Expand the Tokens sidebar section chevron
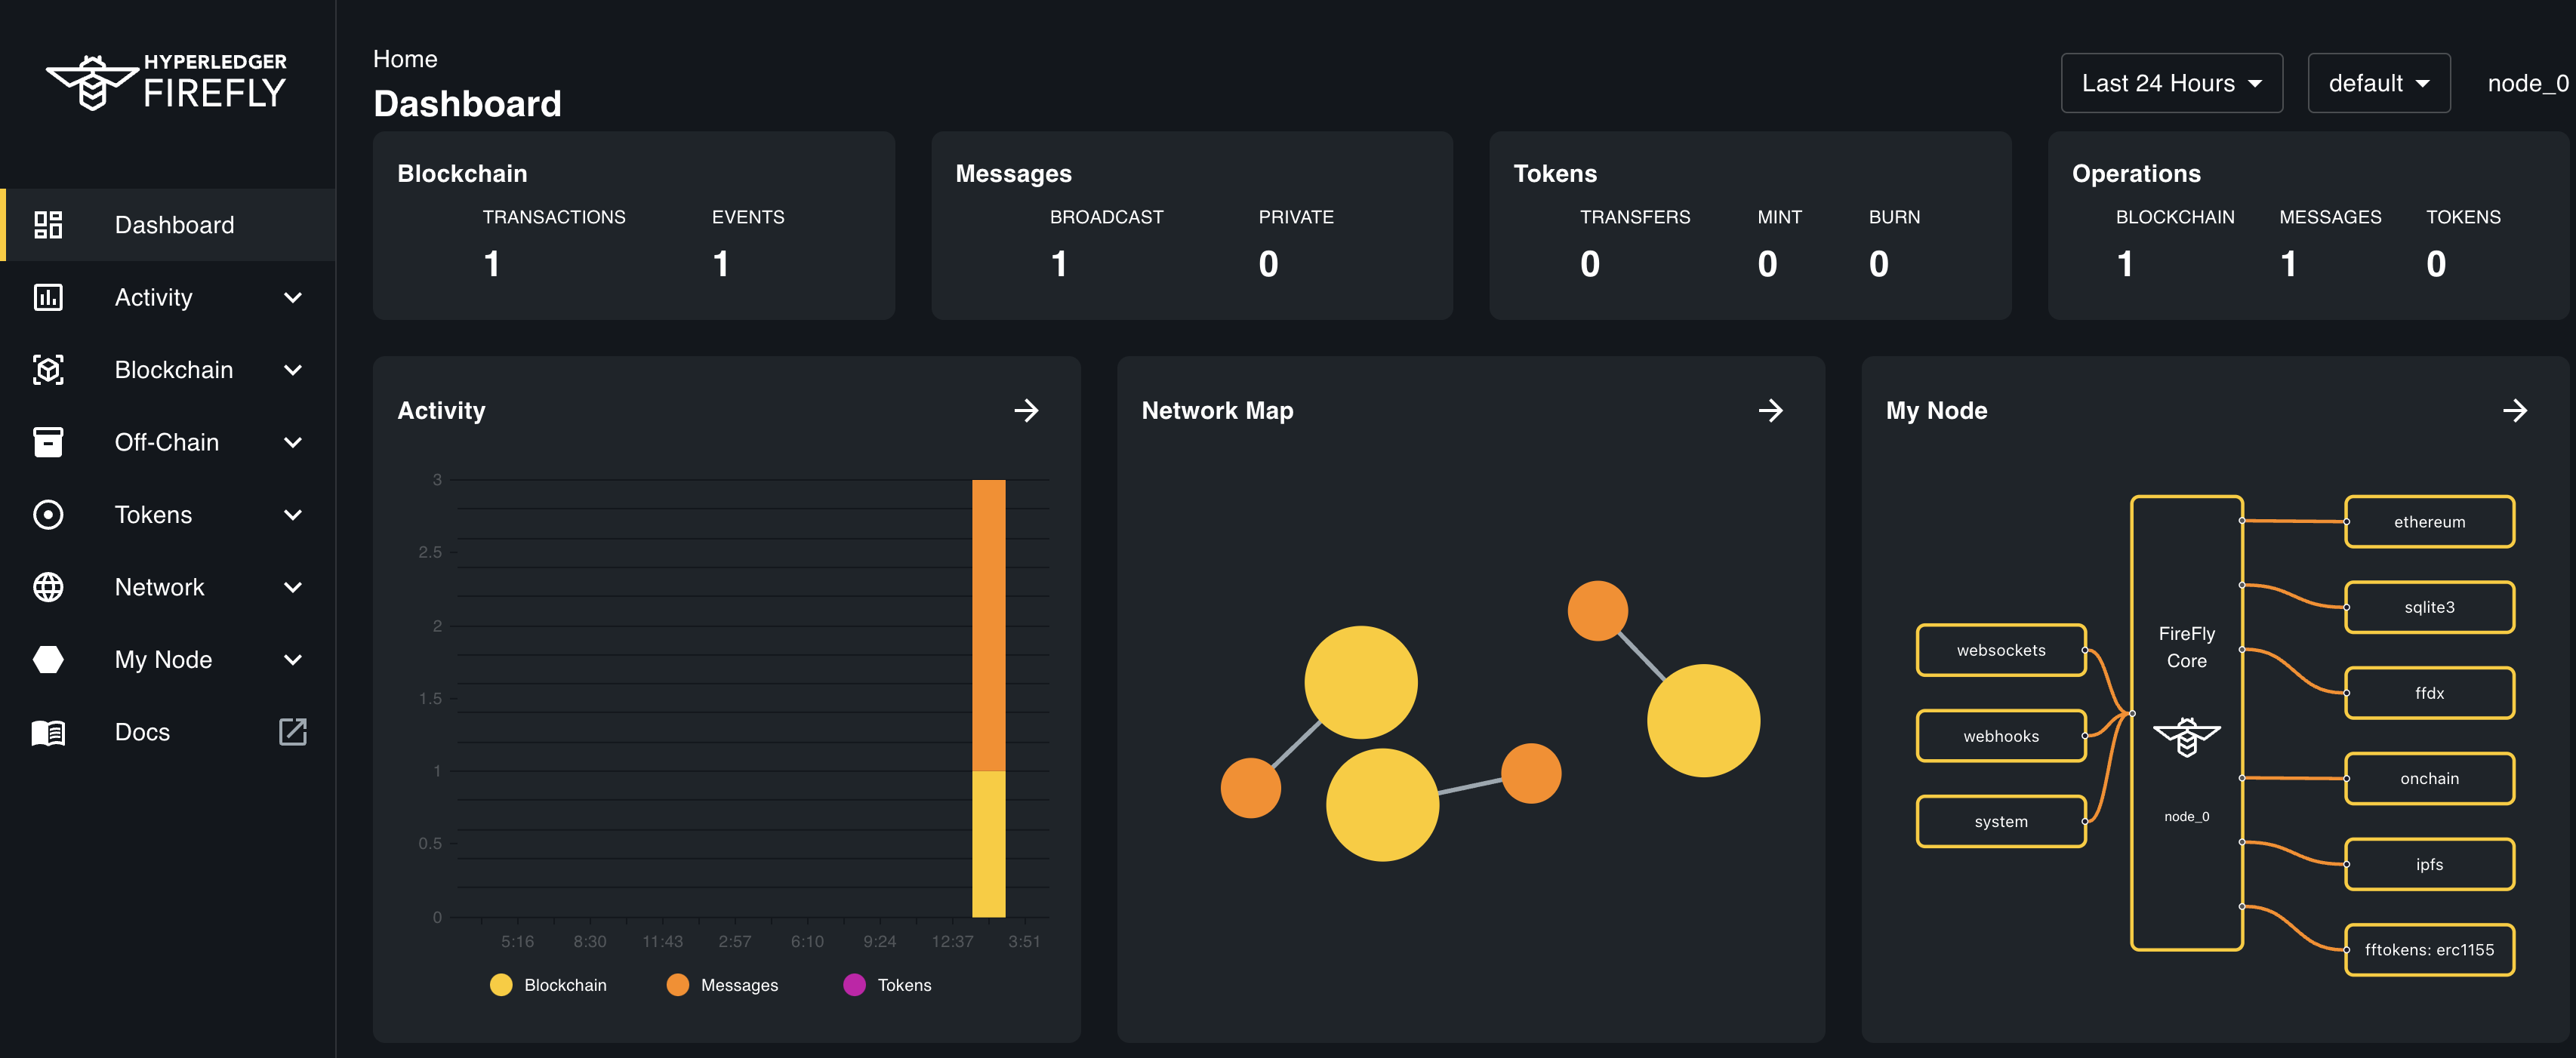The height and width of the screenshot is (1058, 2576). (292, 515)
